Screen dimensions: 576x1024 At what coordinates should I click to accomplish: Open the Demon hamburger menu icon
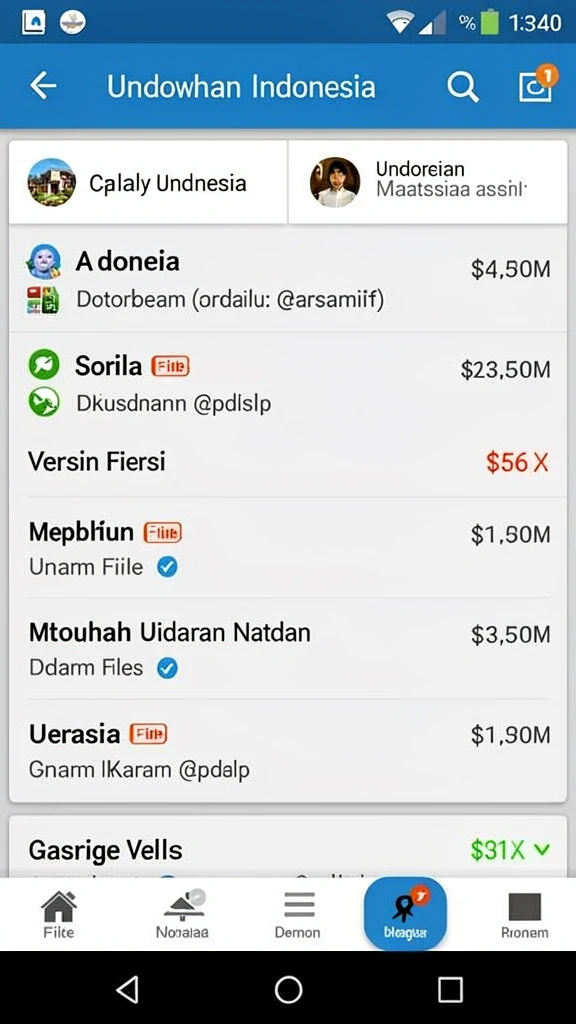[297, 914]
